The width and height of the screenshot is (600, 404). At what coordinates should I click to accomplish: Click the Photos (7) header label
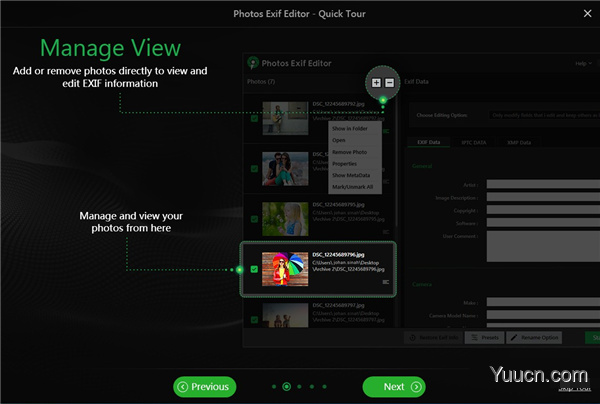[x=261, y=82]
